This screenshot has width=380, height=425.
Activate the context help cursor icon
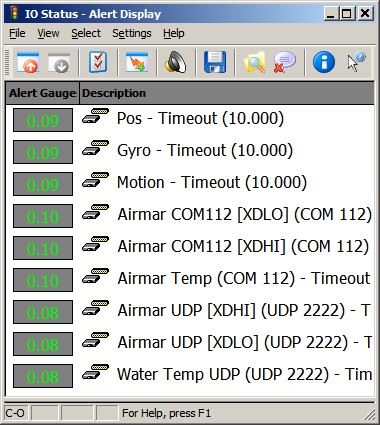point(356,62)
